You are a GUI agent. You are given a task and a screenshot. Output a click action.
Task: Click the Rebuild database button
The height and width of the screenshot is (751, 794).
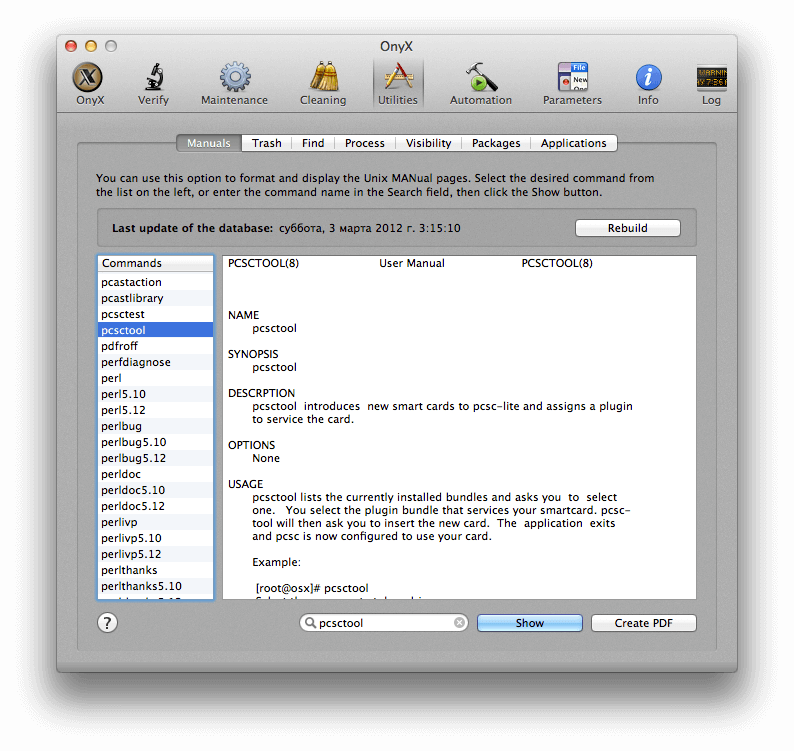(627, 228)
